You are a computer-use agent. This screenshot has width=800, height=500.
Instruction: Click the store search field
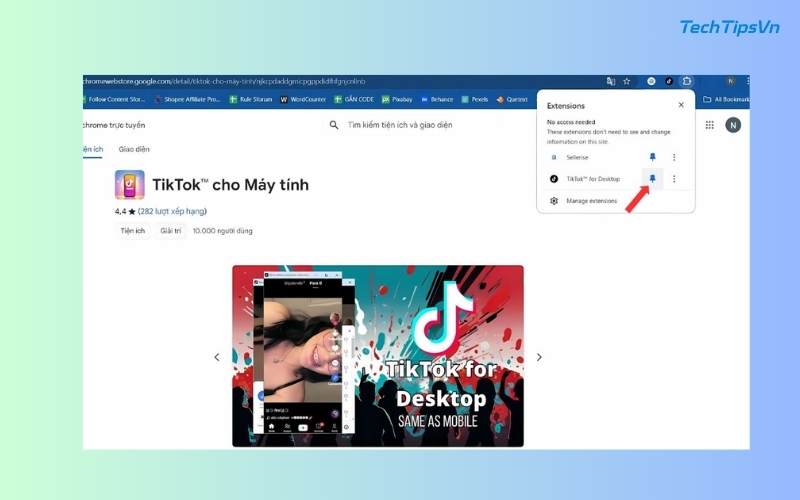coord(400,125)
